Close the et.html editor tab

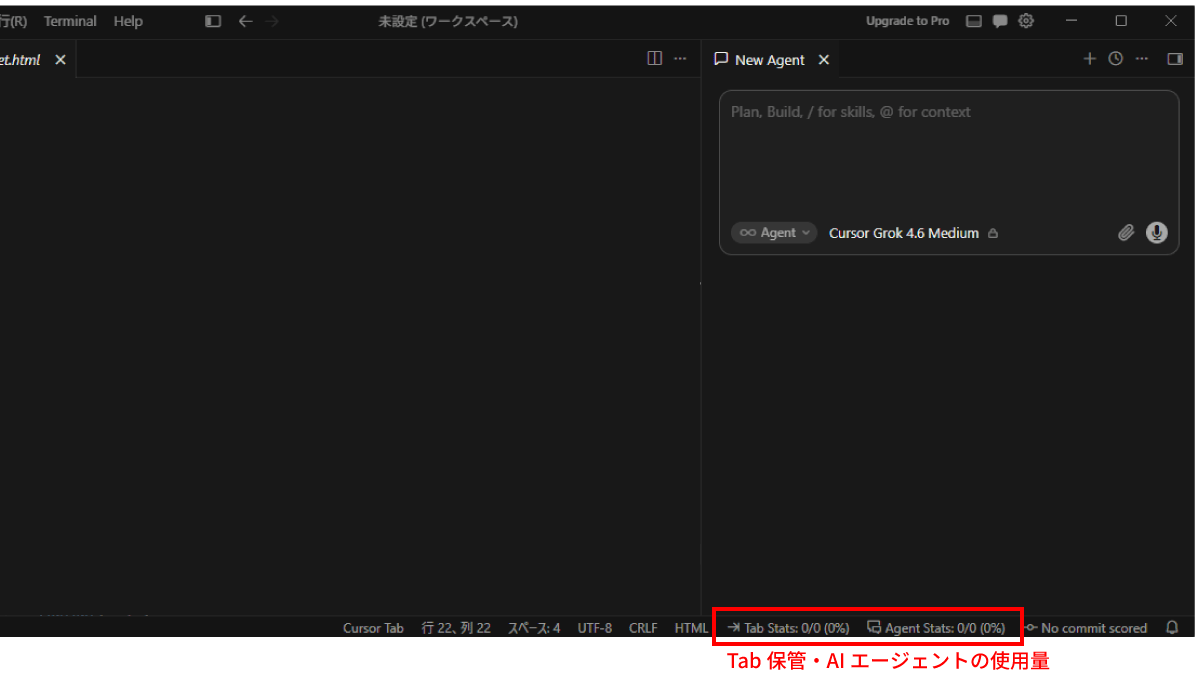(60, 60)
